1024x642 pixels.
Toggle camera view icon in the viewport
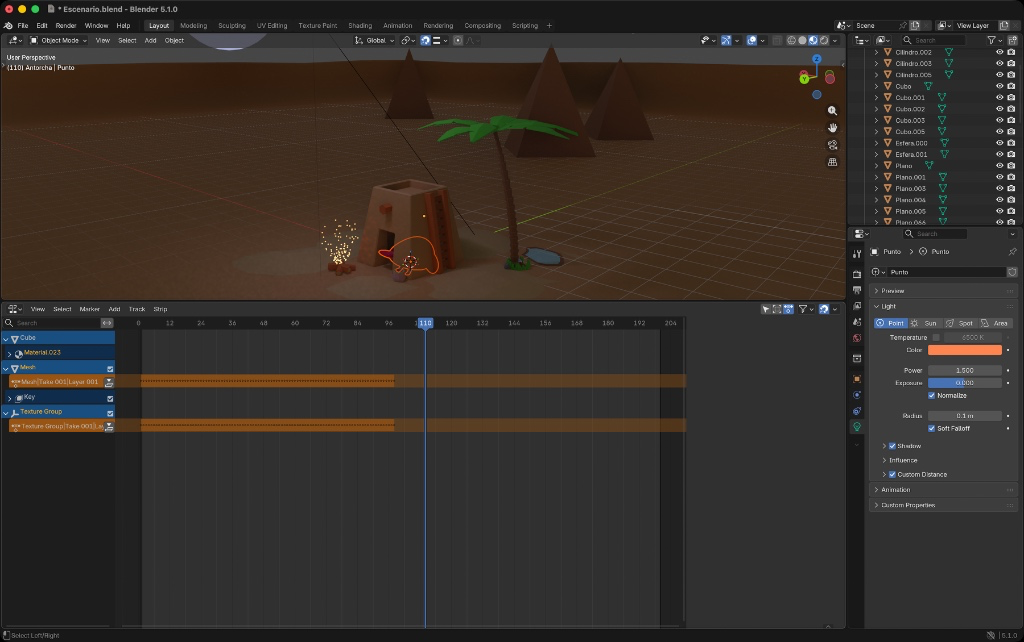832,145
